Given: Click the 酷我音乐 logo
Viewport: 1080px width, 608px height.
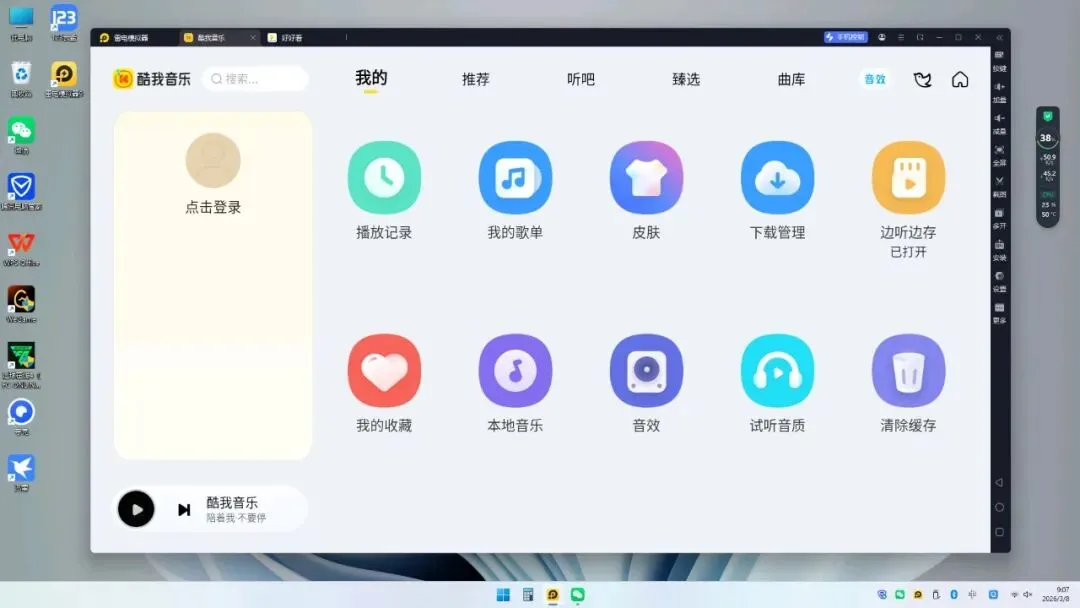Looking at the screenshot, I should 152,79.
